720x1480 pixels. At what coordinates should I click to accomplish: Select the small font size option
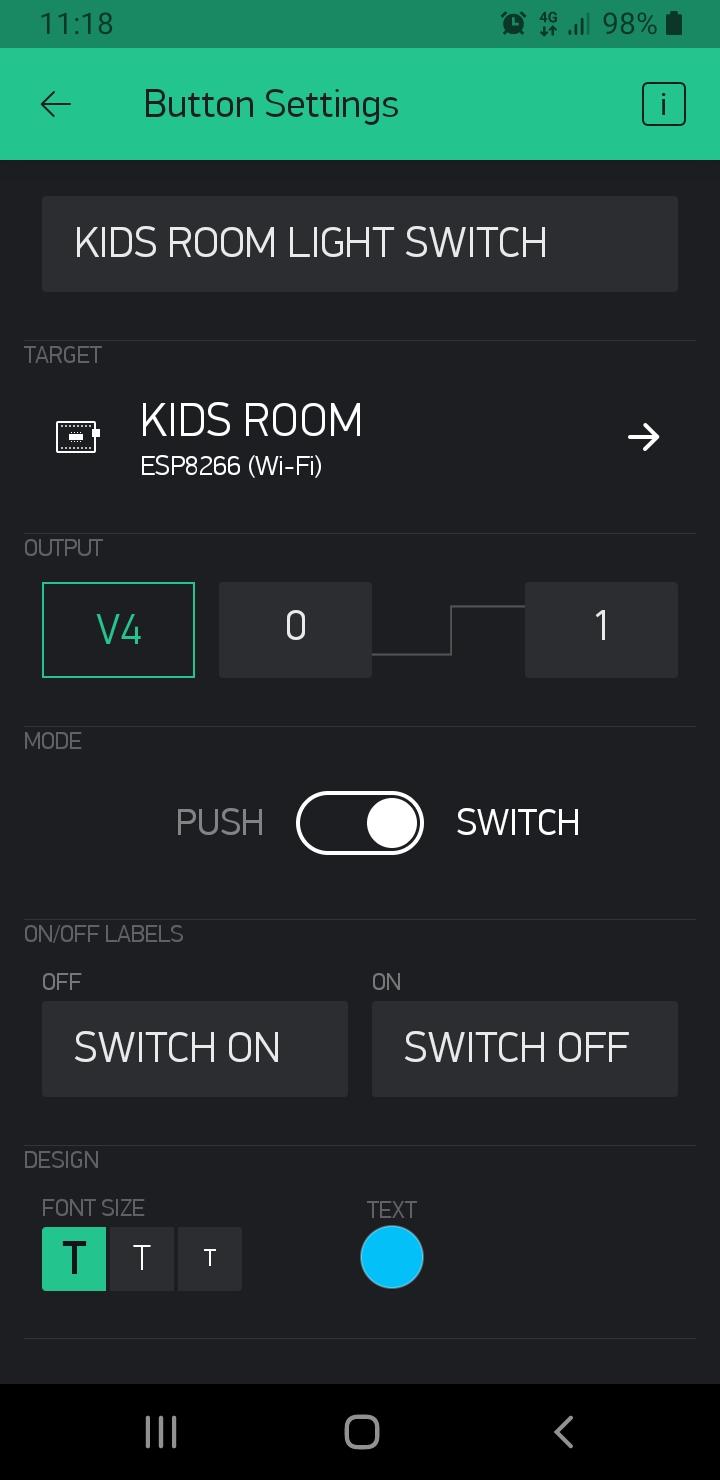coord(210,1259)
